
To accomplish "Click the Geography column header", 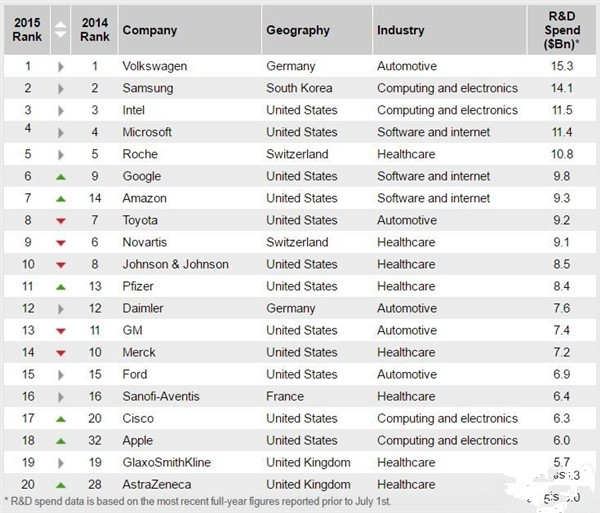I will click(x=297, y=30).
